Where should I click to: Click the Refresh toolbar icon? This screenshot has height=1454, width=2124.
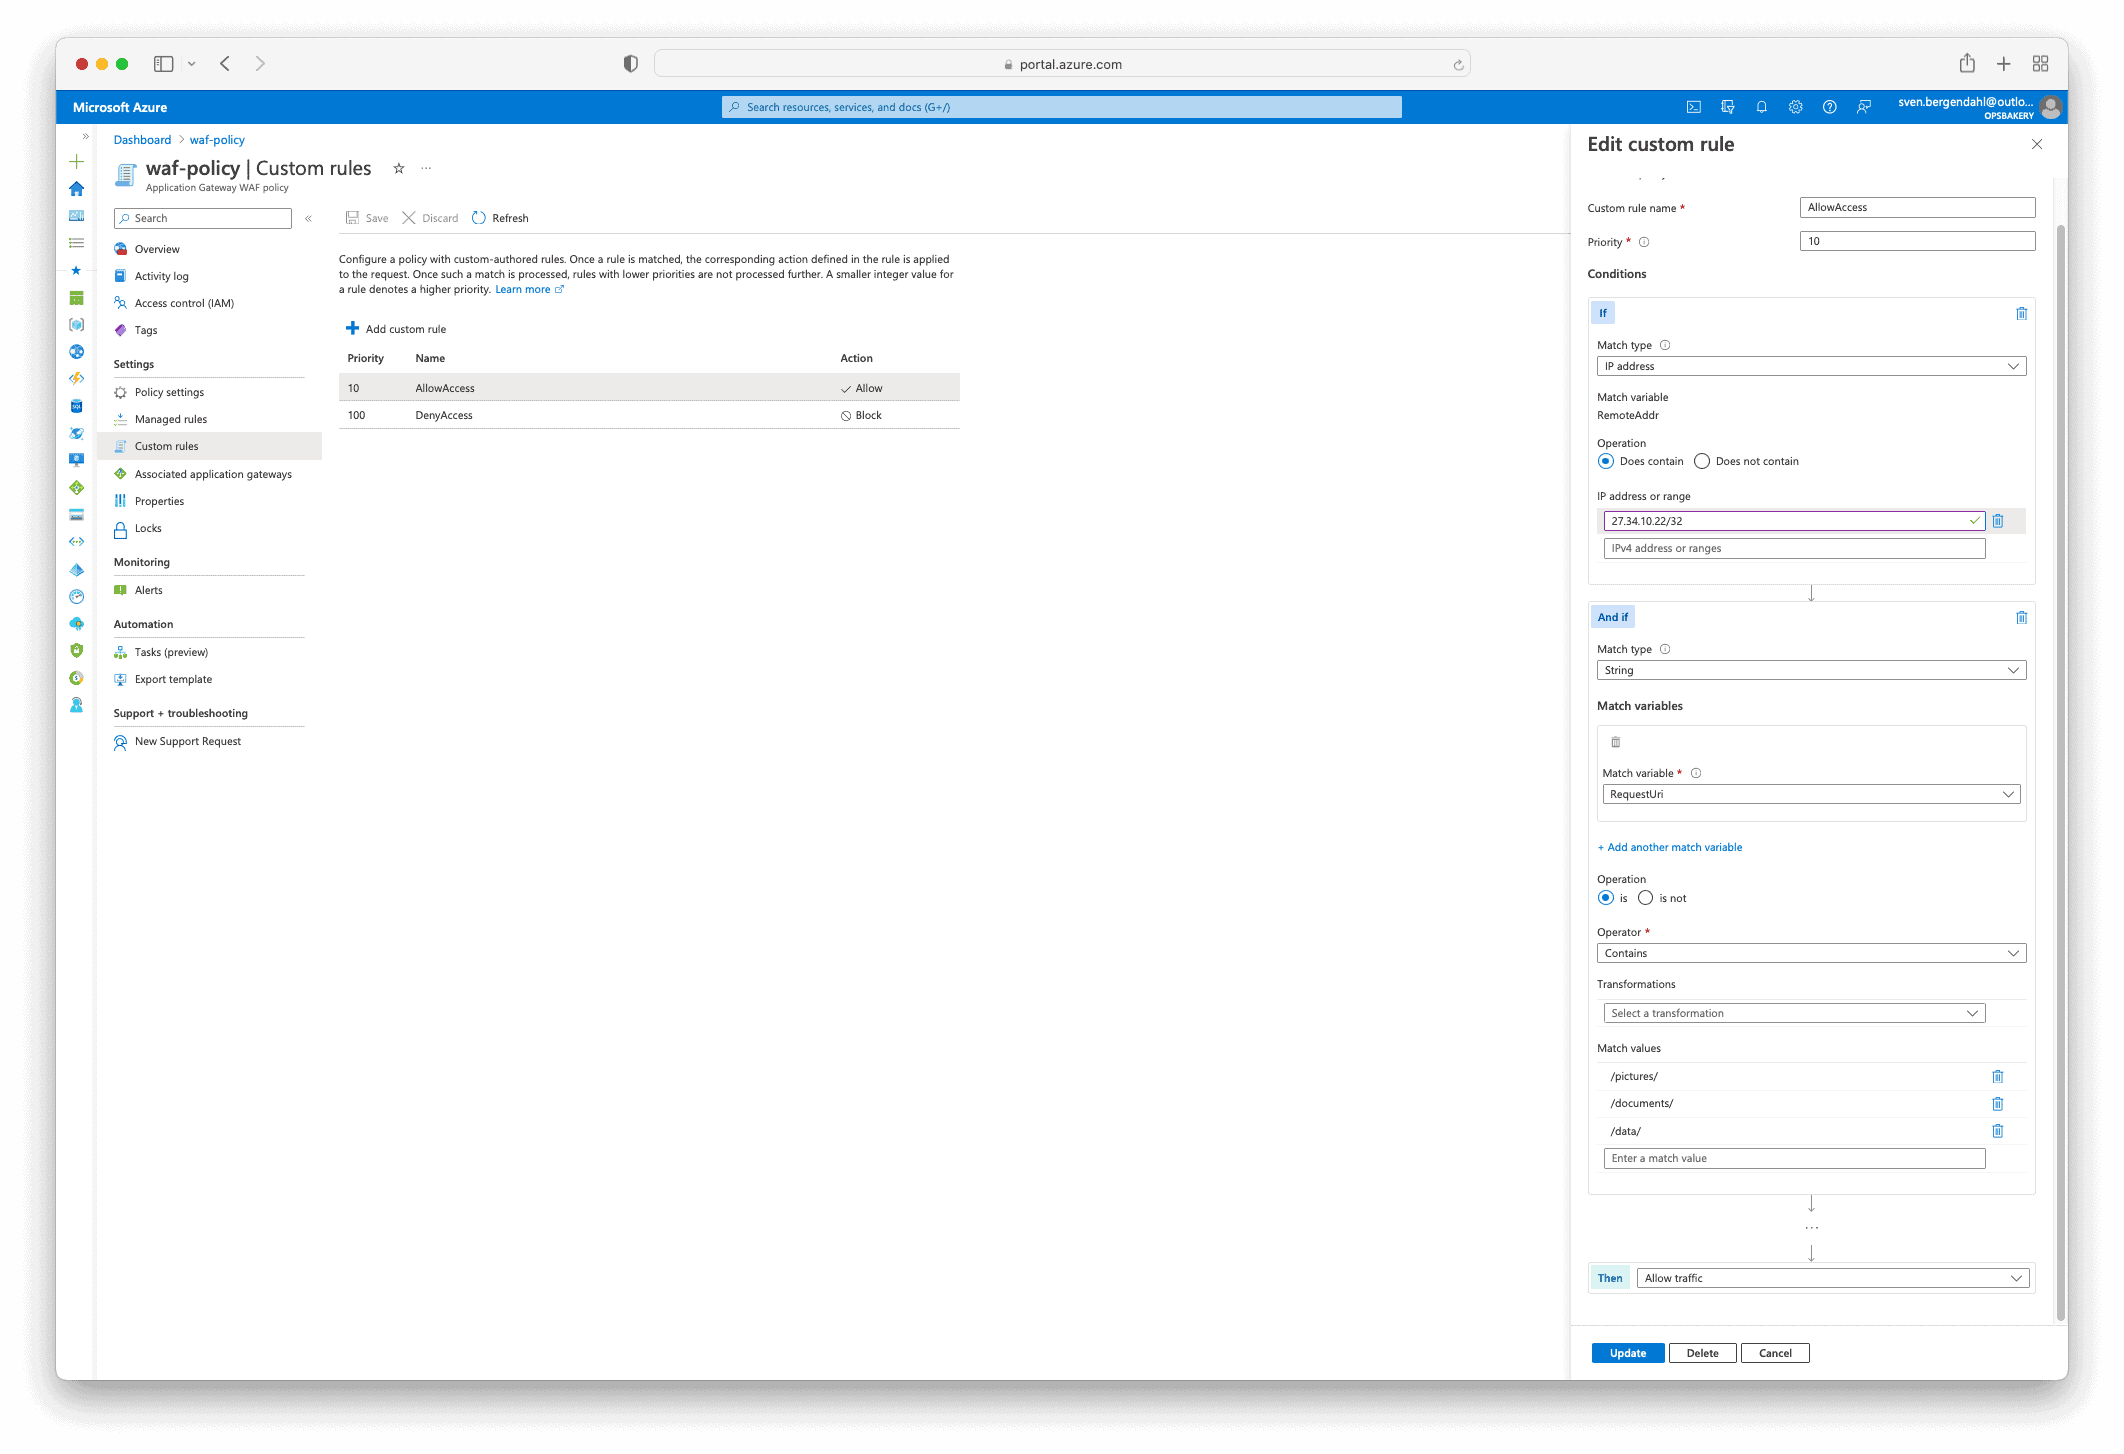[479, 218]
